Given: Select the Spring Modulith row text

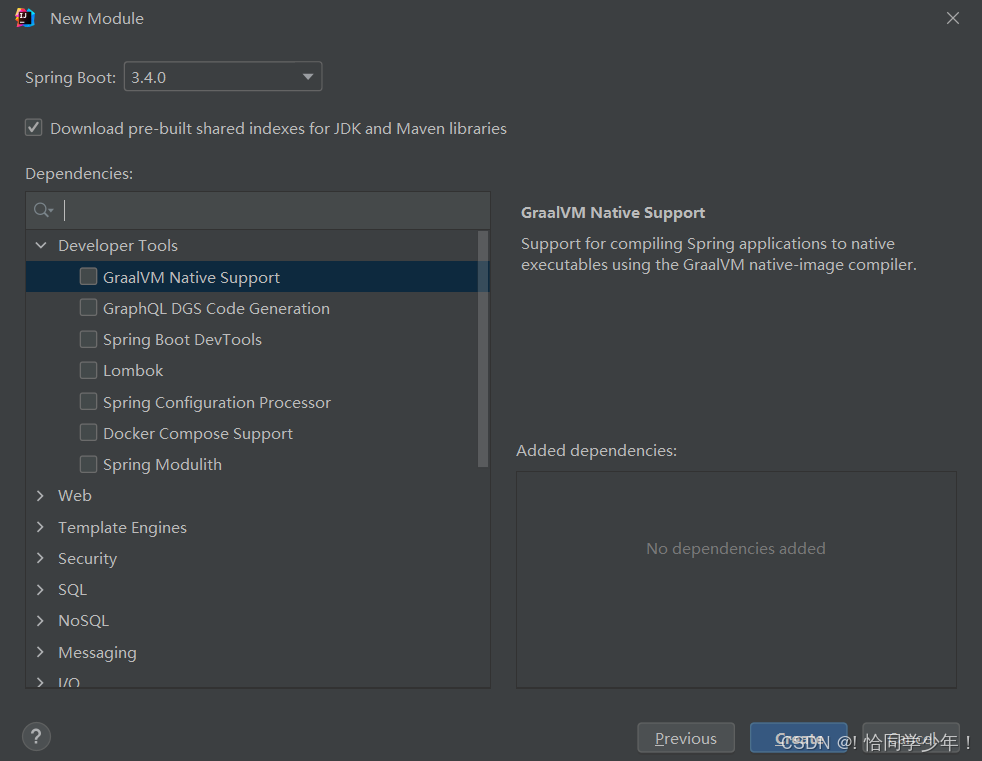Looking at the screenshot, I should click(162, 465).
